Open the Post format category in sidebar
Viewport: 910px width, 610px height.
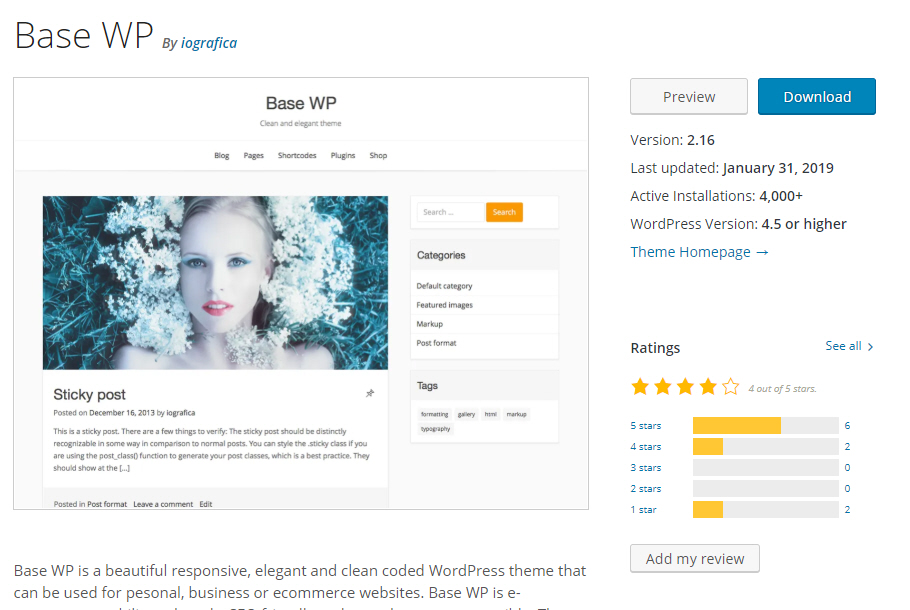[436, 343]
